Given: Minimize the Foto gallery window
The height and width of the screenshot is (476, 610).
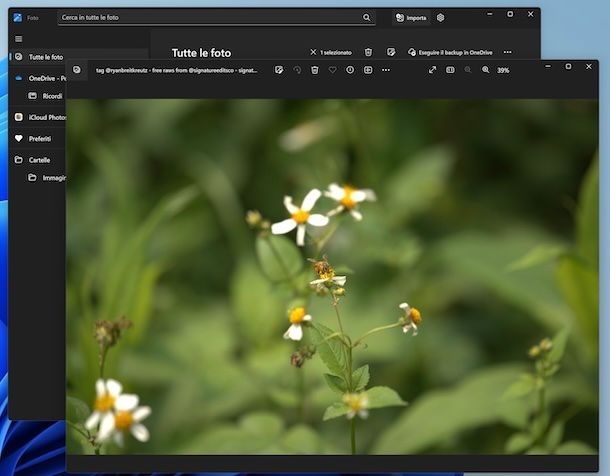Looking at the screenshot, I should (x=490, y=14).
